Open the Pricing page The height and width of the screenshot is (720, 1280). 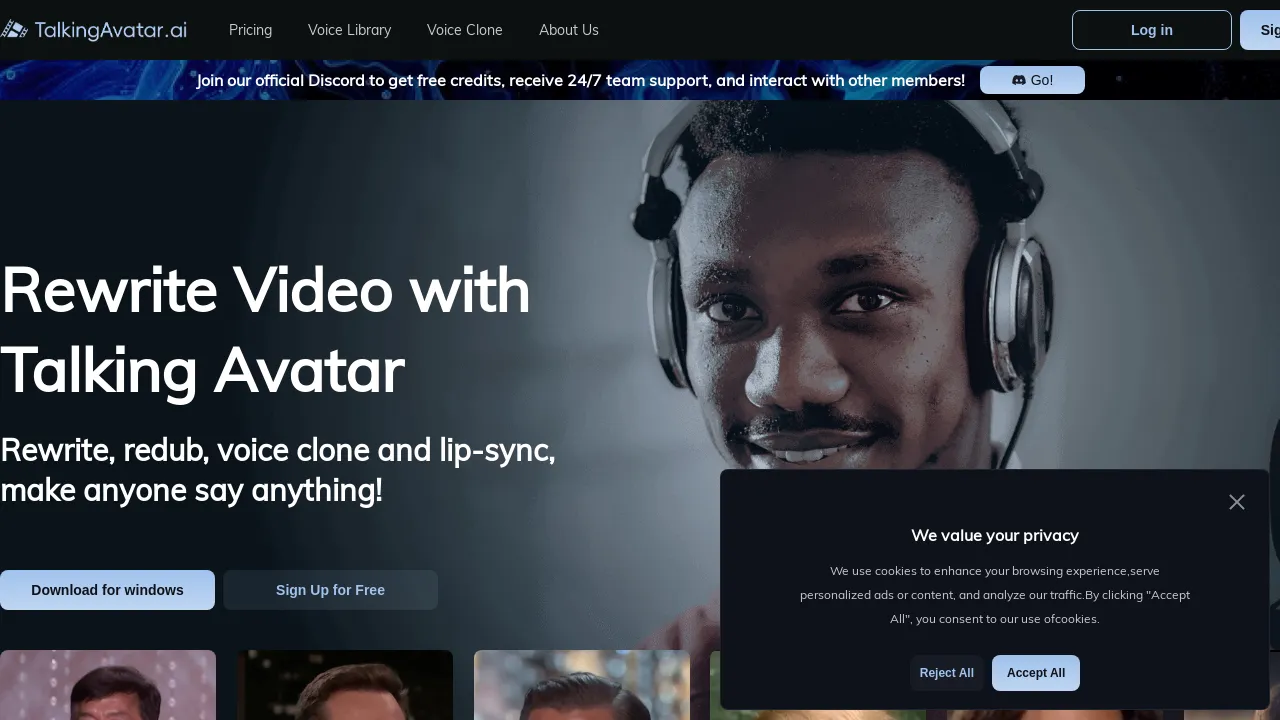tap(250, 30)
